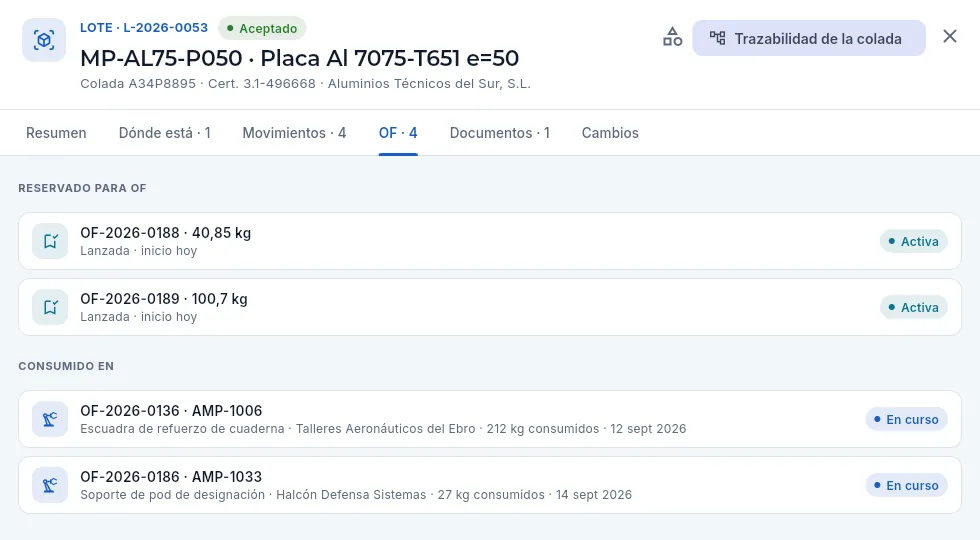Open the Dónde está · 1 tab
This screenshot has width=980, height=540.
[164, 133]
